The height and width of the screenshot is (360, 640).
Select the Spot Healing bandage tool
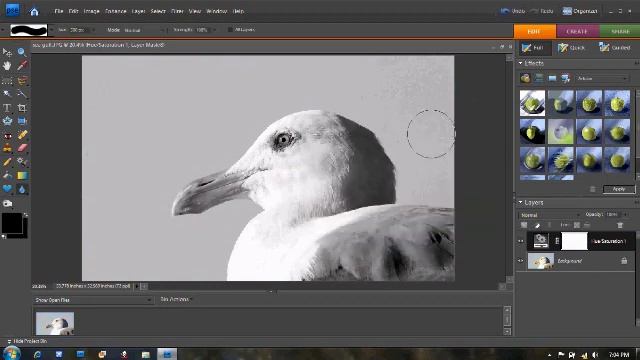[22, 135]
